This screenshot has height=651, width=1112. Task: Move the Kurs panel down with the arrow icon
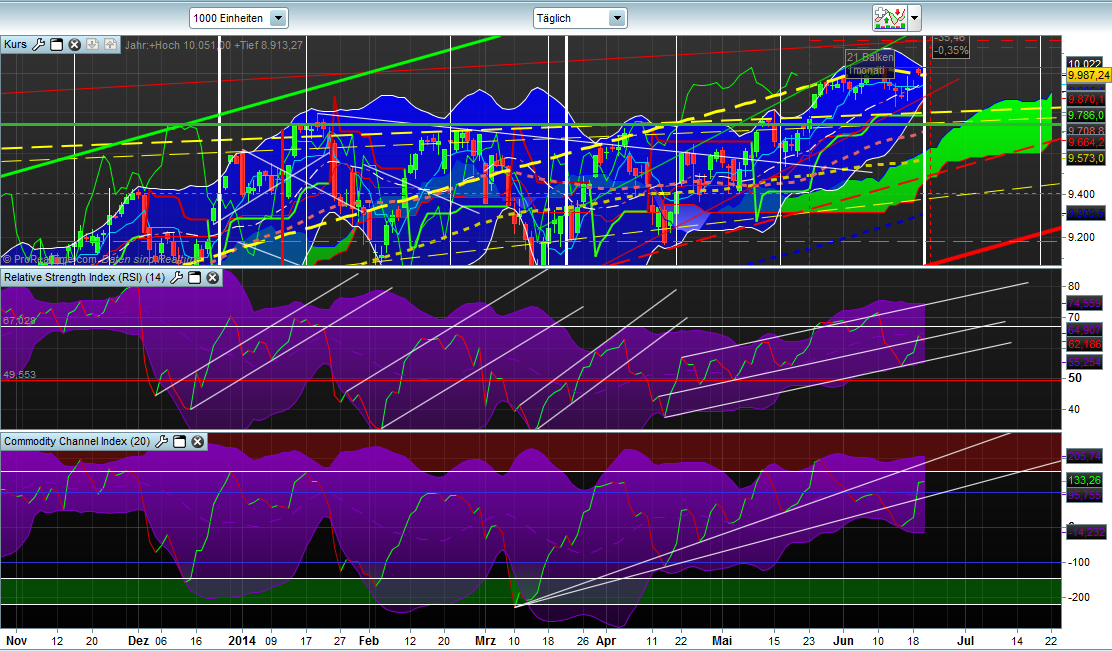tap(93, 44)
